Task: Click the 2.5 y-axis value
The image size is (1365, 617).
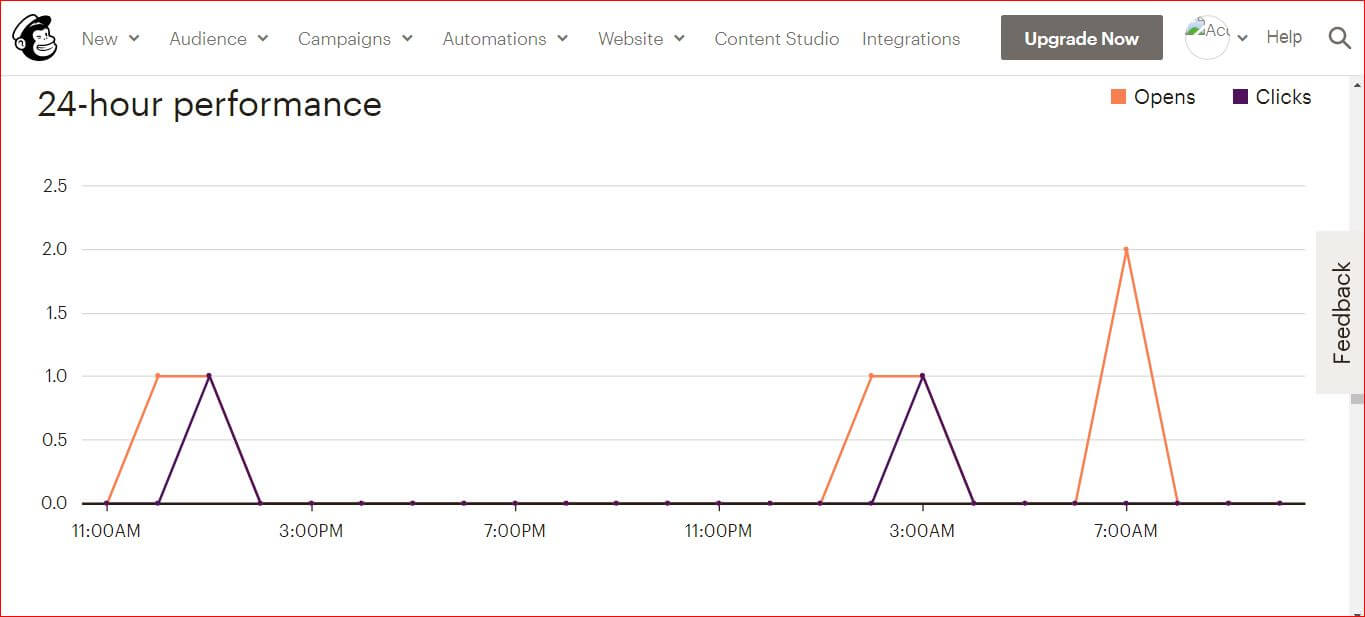Action: click(55, 186)
